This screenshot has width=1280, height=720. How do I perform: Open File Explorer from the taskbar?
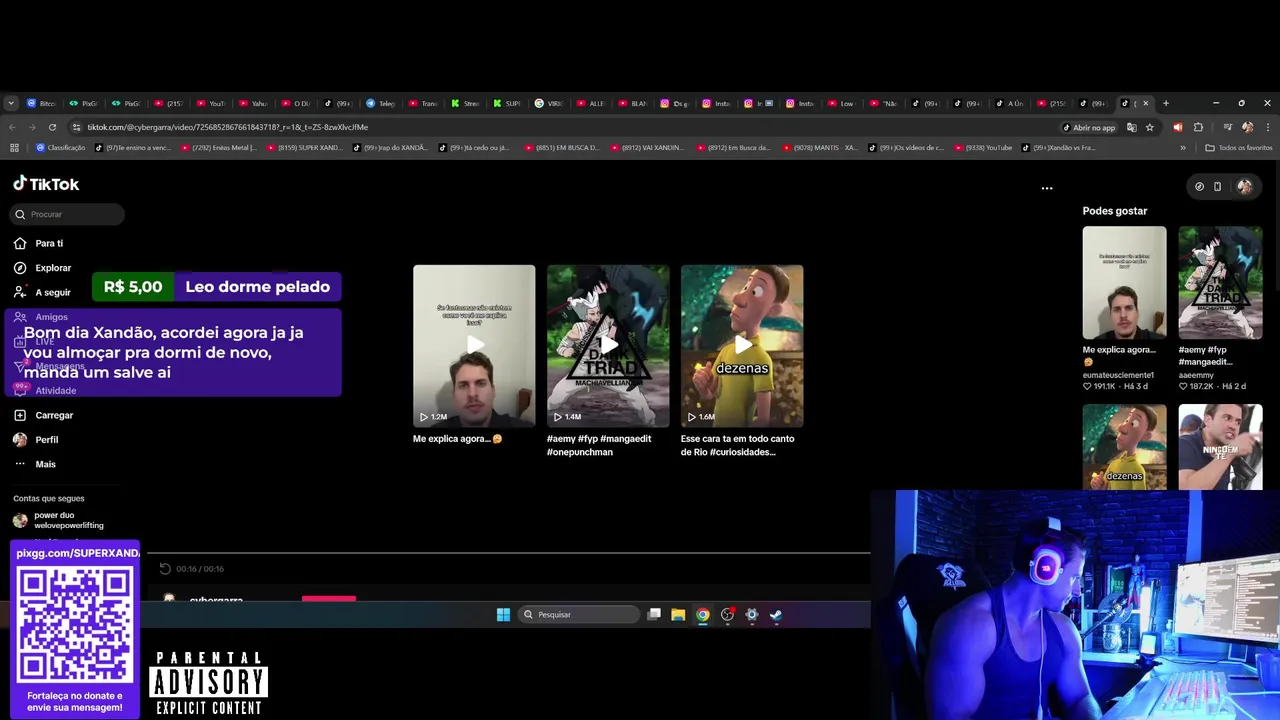tap(678, 615)
